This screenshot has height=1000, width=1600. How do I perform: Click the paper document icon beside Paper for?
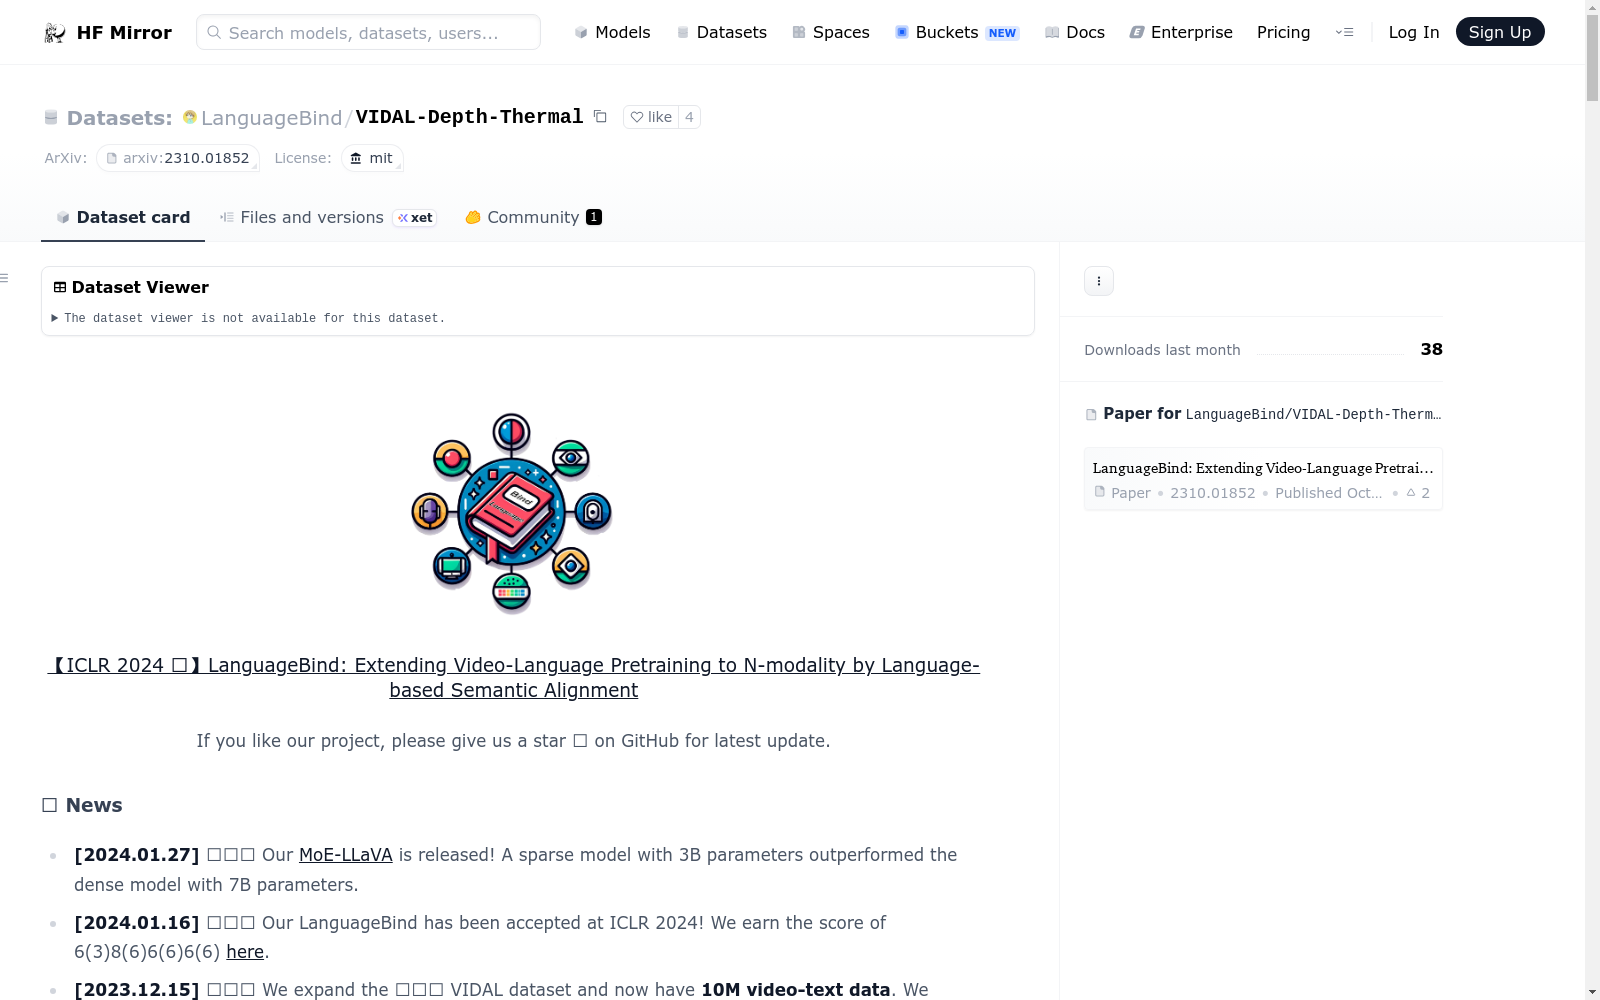point(1091,414)
